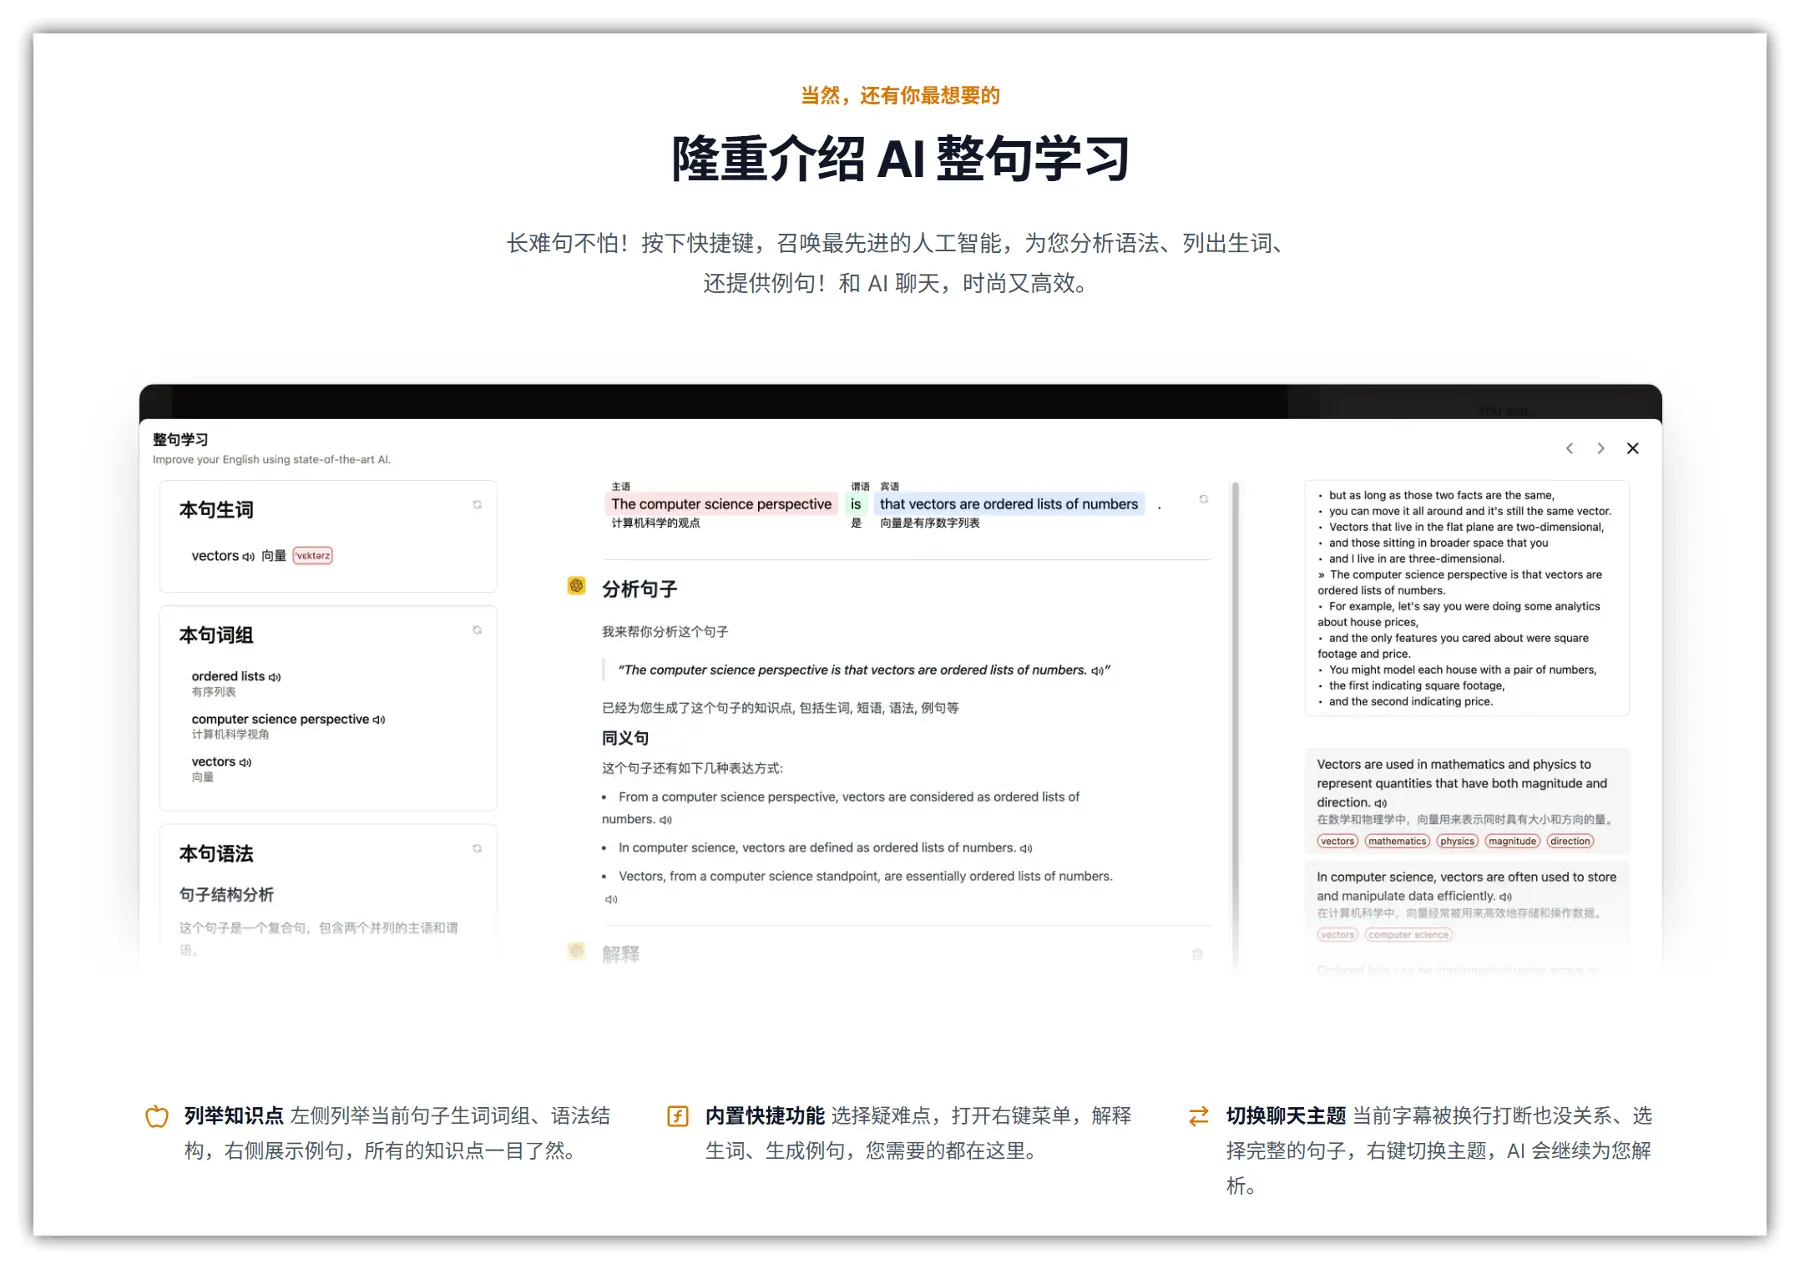Click the swap arrows icon beside 切换聊天主题
The image size is (1800, 1269).
point(1199,1116)
